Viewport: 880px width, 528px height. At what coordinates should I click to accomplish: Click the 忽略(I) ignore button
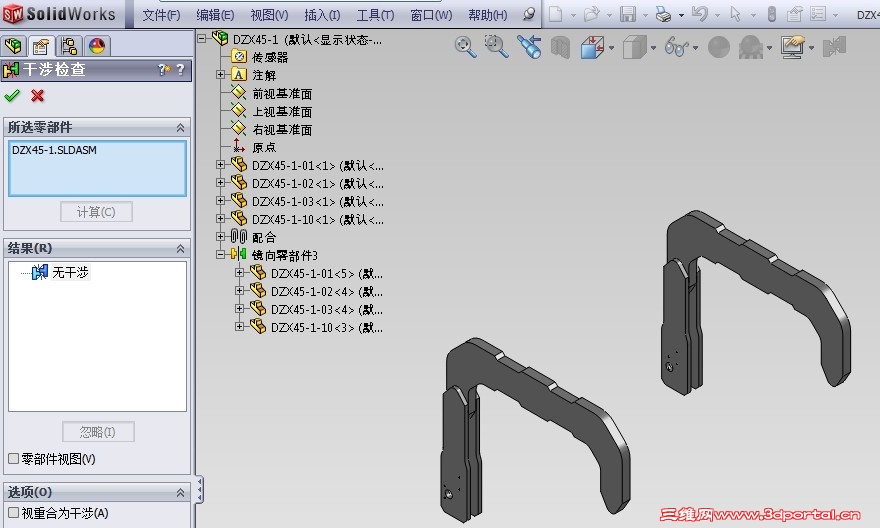click(x=98, y=431)
